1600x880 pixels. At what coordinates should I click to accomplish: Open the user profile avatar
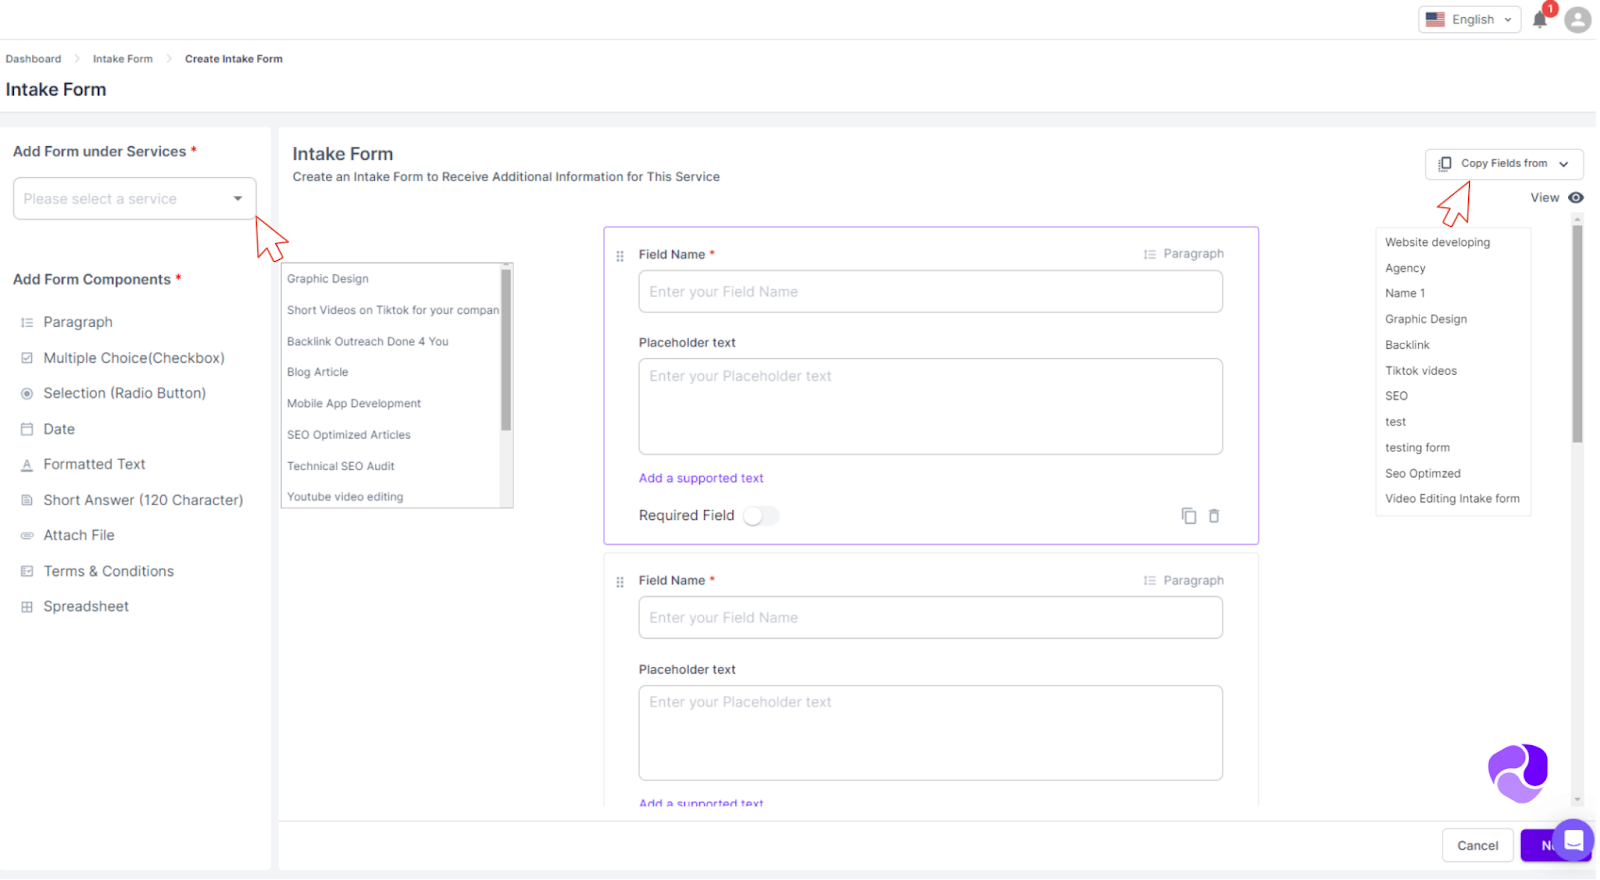pos(1578,19)
